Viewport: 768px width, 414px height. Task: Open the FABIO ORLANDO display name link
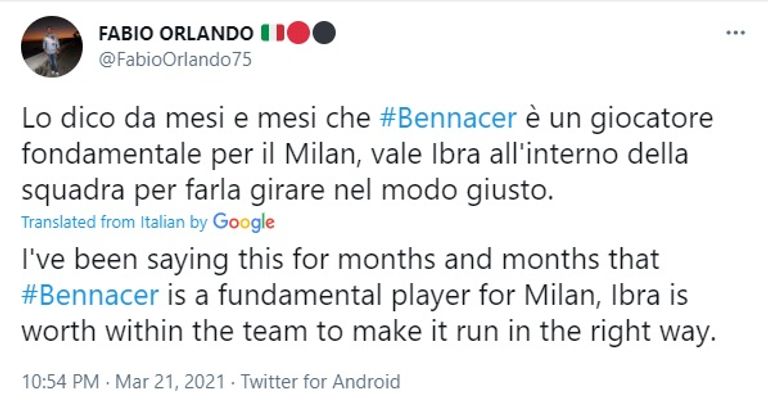pyautogui.click(x=175, y=33)
